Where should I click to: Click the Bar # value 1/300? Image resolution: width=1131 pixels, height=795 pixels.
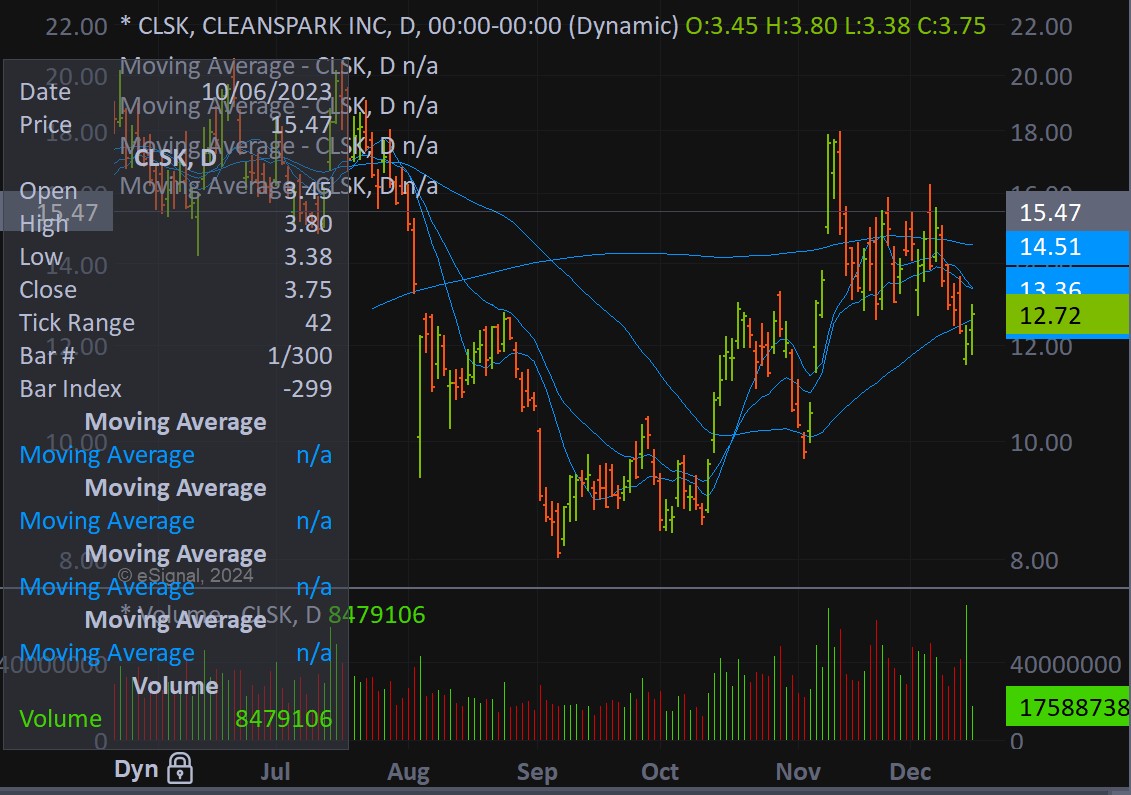coord(299,356)
